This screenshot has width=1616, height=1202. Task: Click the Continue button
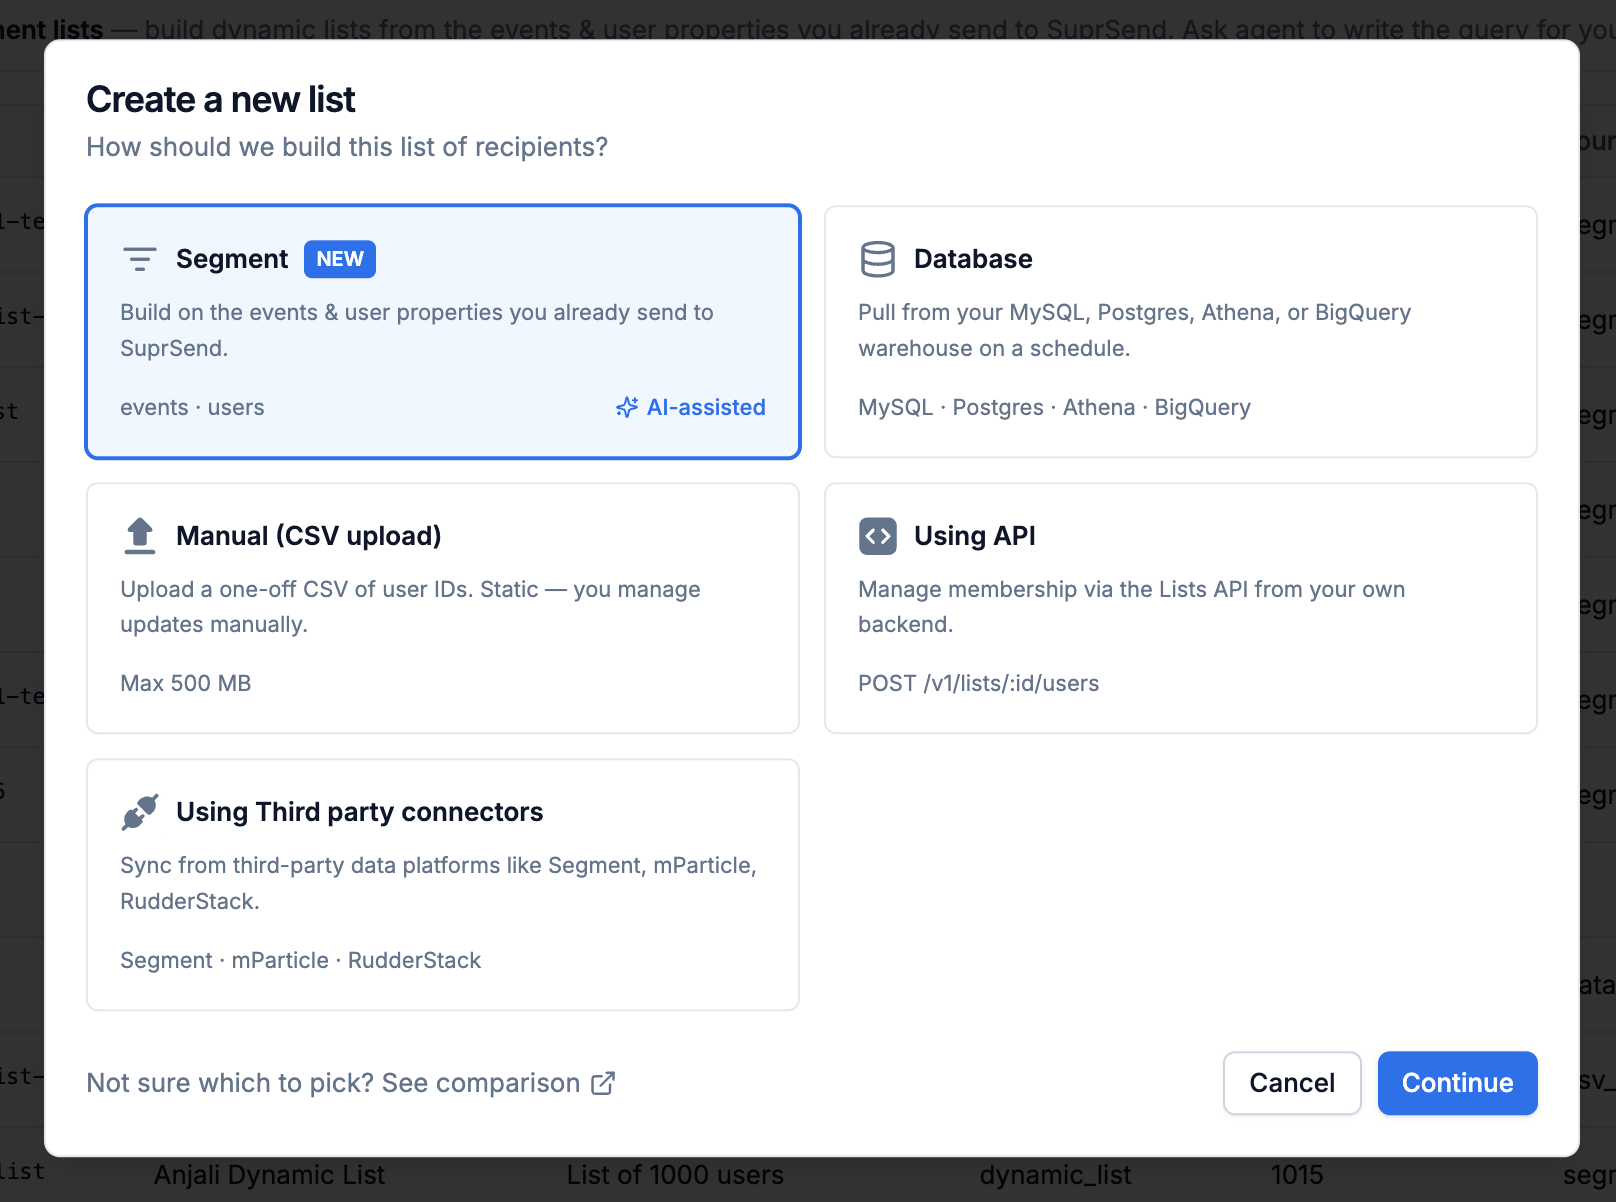point(1457,1083)
